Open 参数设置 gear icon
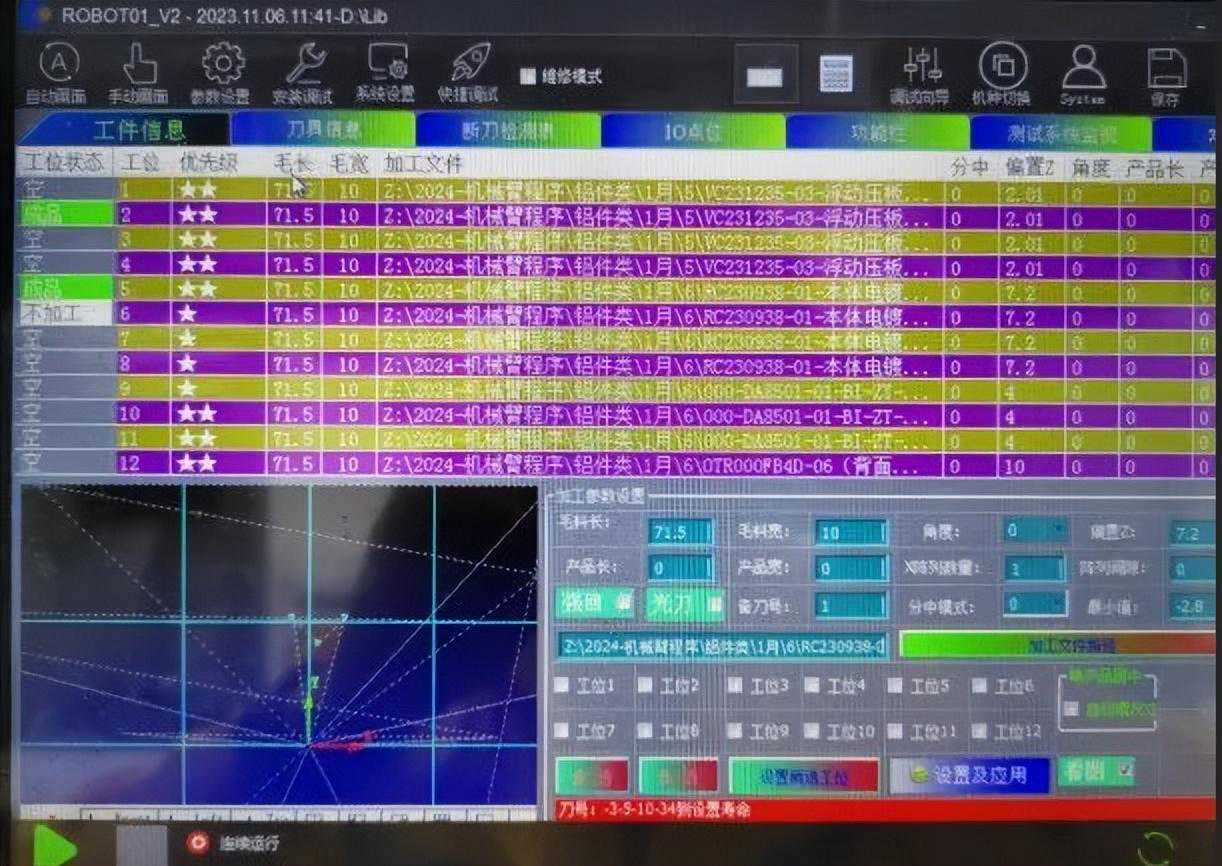1222x866 pixels. coord(222,71)
